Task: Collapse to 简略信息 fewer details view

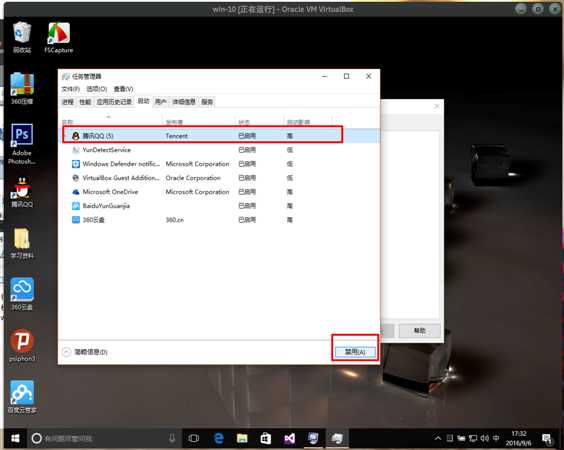Action: coord(85,352)
